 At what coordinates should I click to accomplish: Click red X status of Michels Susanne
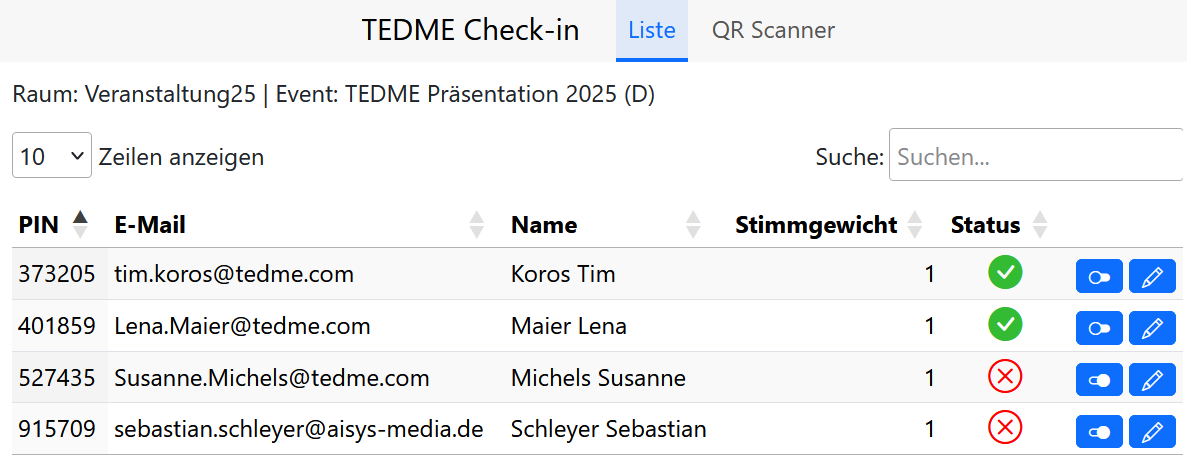tap(1005, 377)
